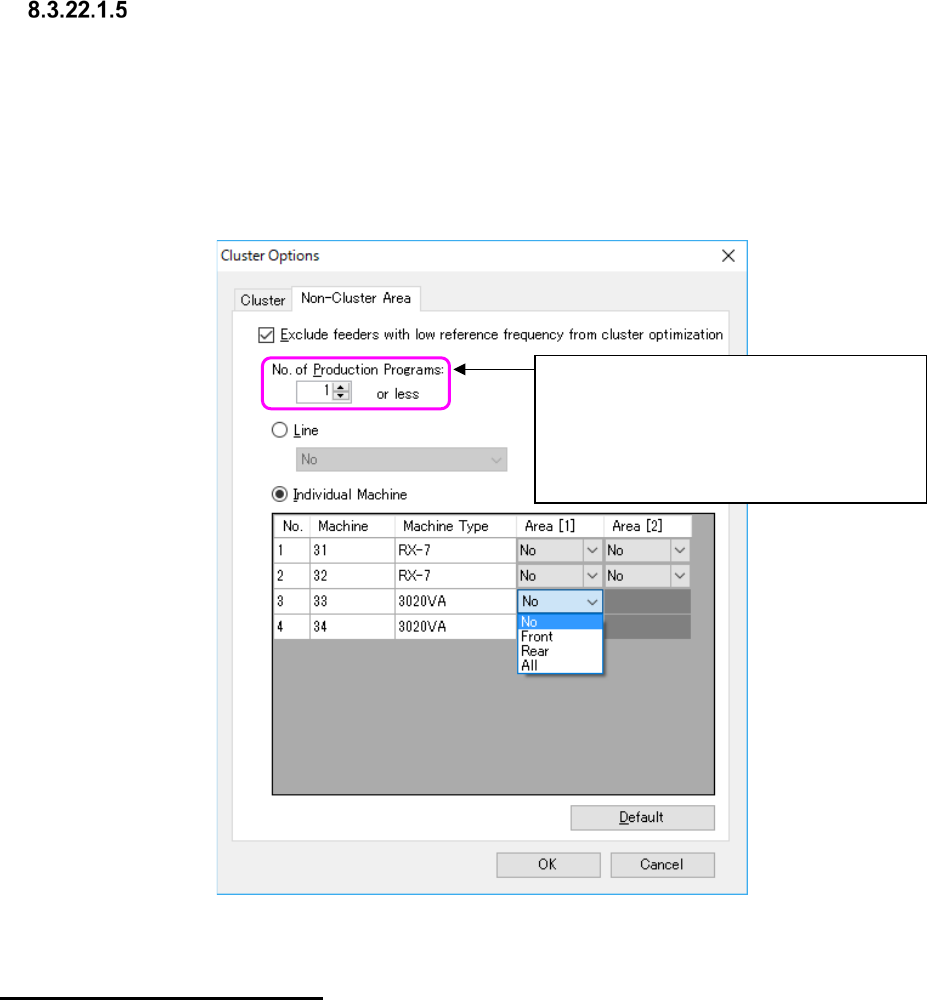The height and width of the screenshot is (1000, 927).
Task: Select machine cell 31 in row 1
Action: click(352, 550)
